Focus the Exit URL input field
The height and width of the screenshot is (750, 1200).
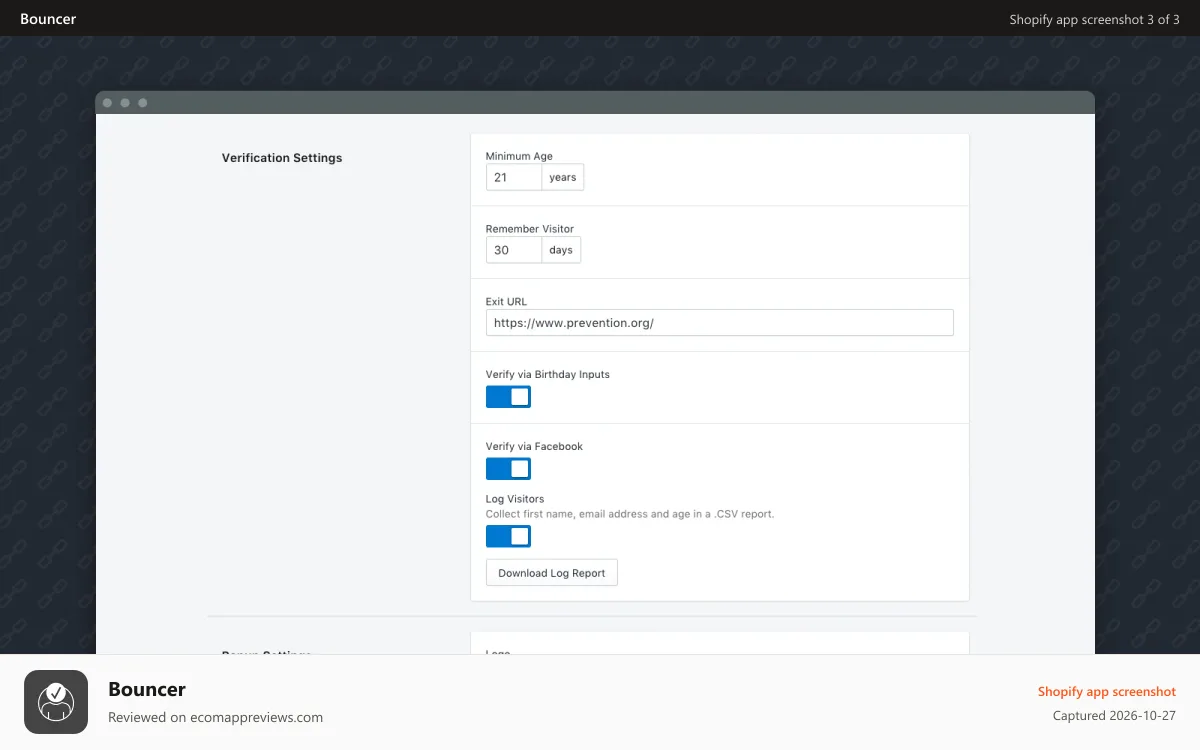pos(720,322)
